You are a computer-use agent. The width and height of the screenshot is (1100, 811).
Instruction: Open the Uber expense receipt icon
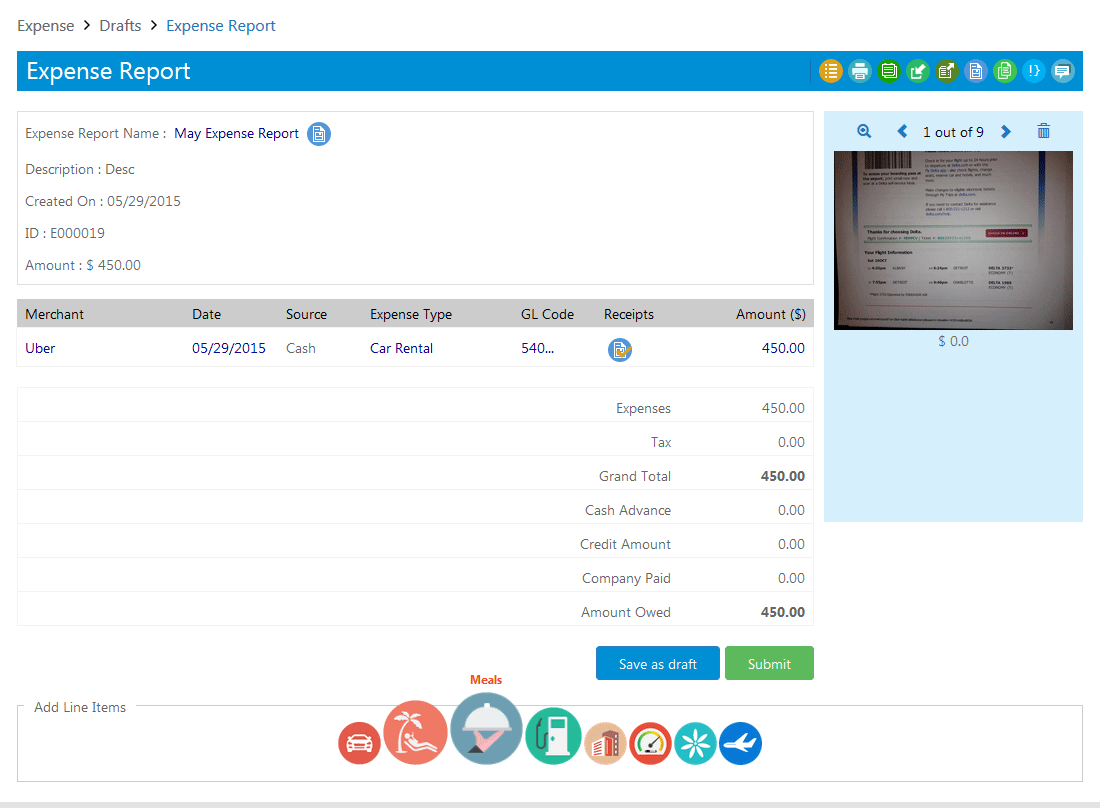tap(620, 349)
